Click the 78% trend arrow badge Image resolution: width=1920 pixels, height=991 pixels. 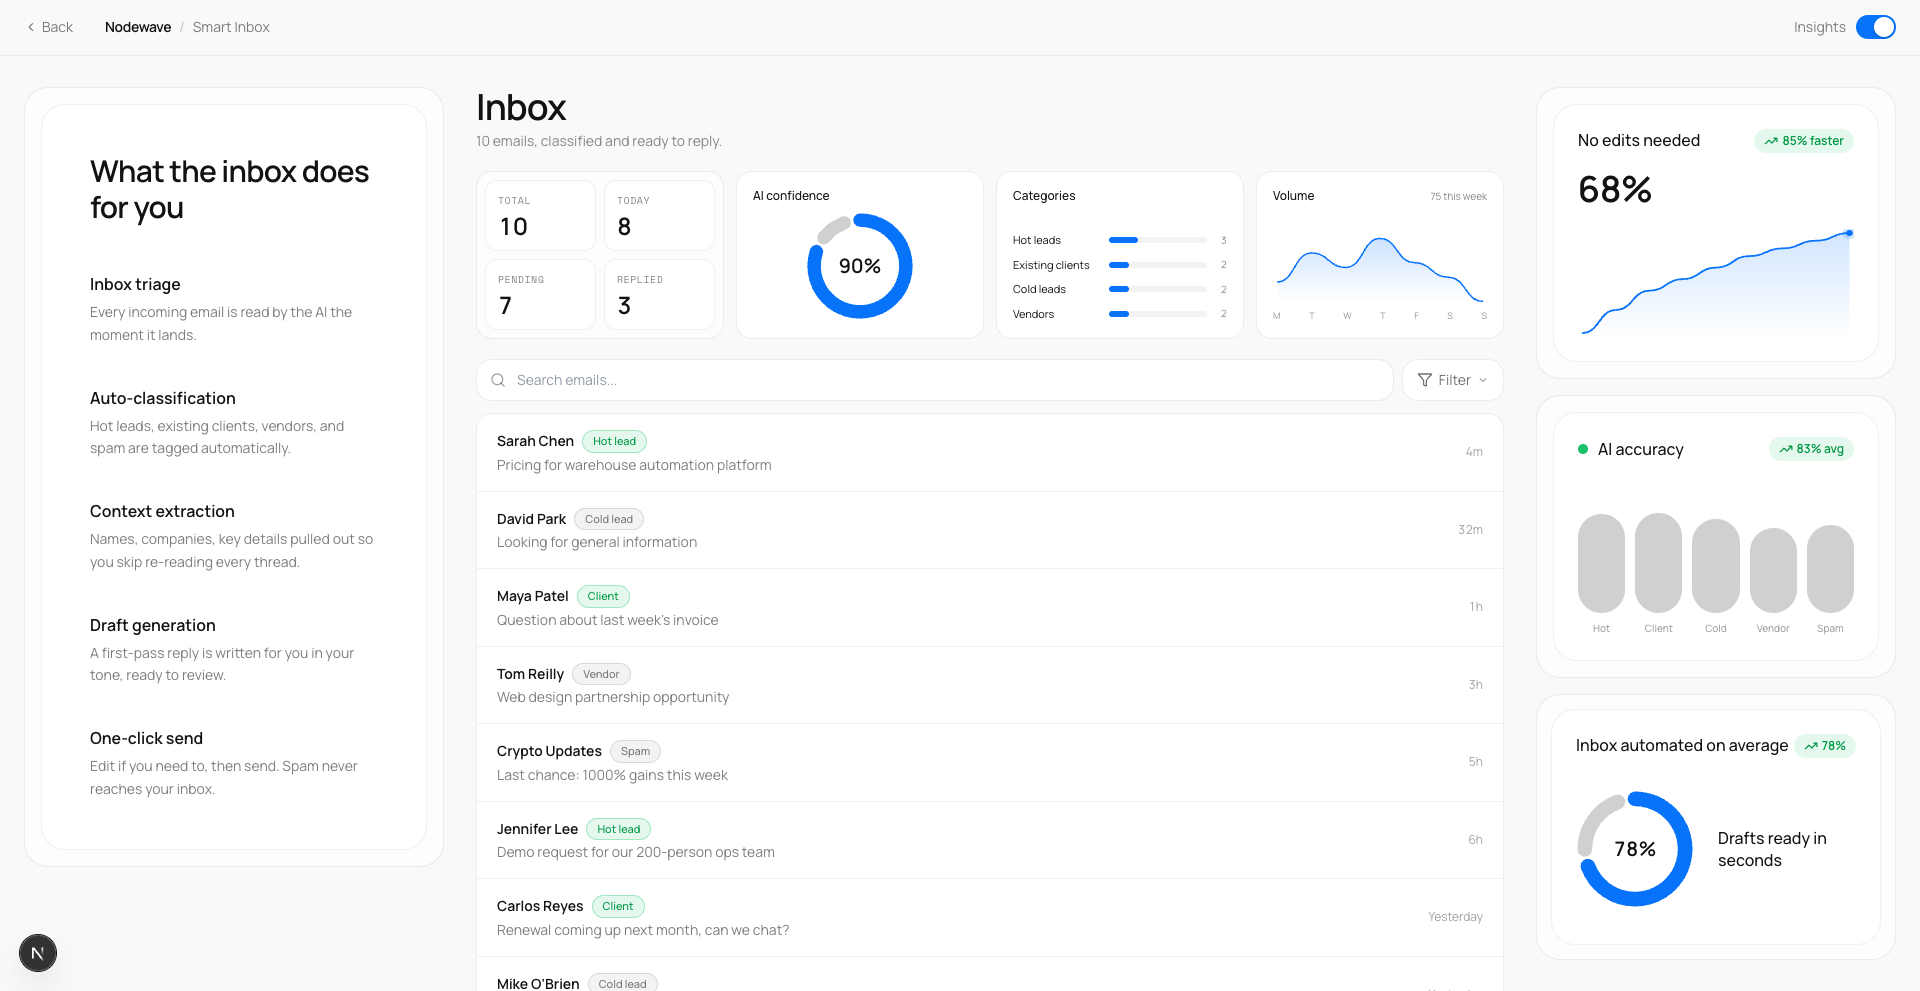pyautogui.click(x=1825, y=746)
